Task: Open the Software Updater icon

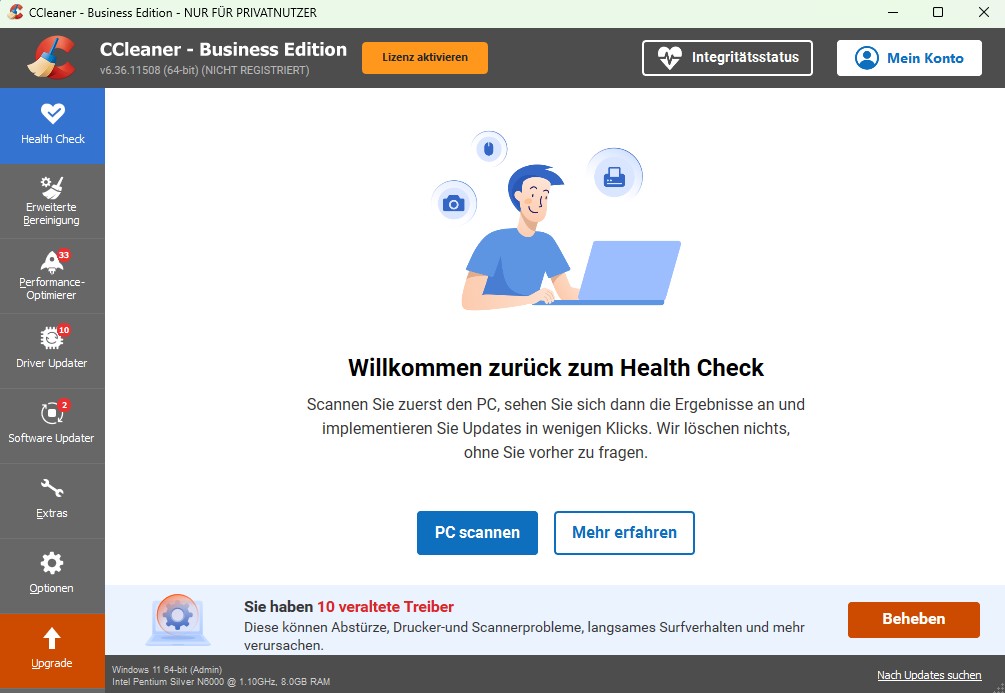Action: 52,412
